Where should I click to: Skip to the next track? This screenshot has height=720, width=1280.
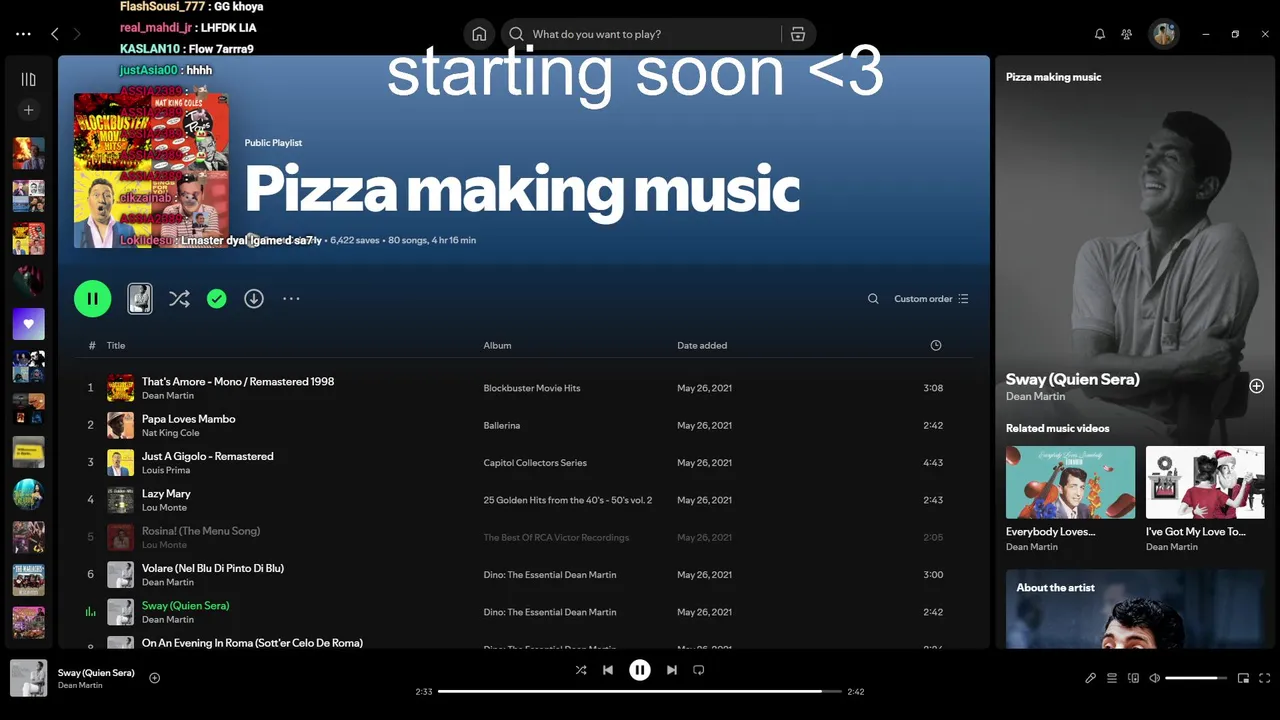[672, 670]
